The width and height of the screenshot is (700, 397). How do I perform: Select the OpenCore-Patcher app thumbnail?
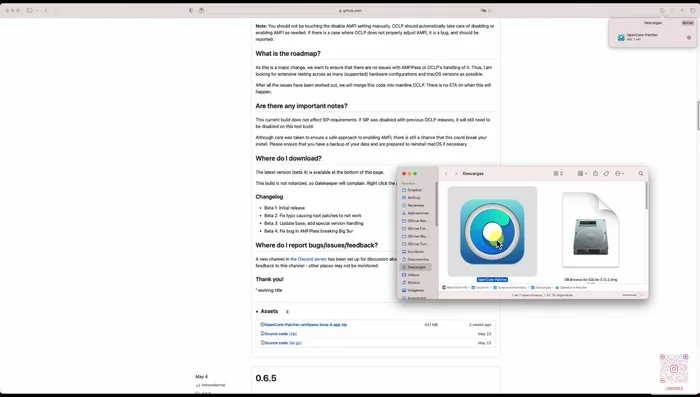(492, 231)
